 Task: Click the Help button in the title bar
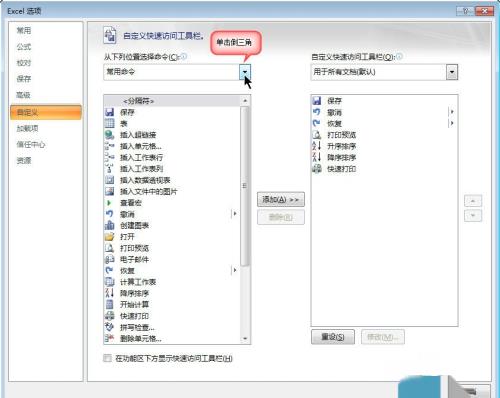(465, 11)
